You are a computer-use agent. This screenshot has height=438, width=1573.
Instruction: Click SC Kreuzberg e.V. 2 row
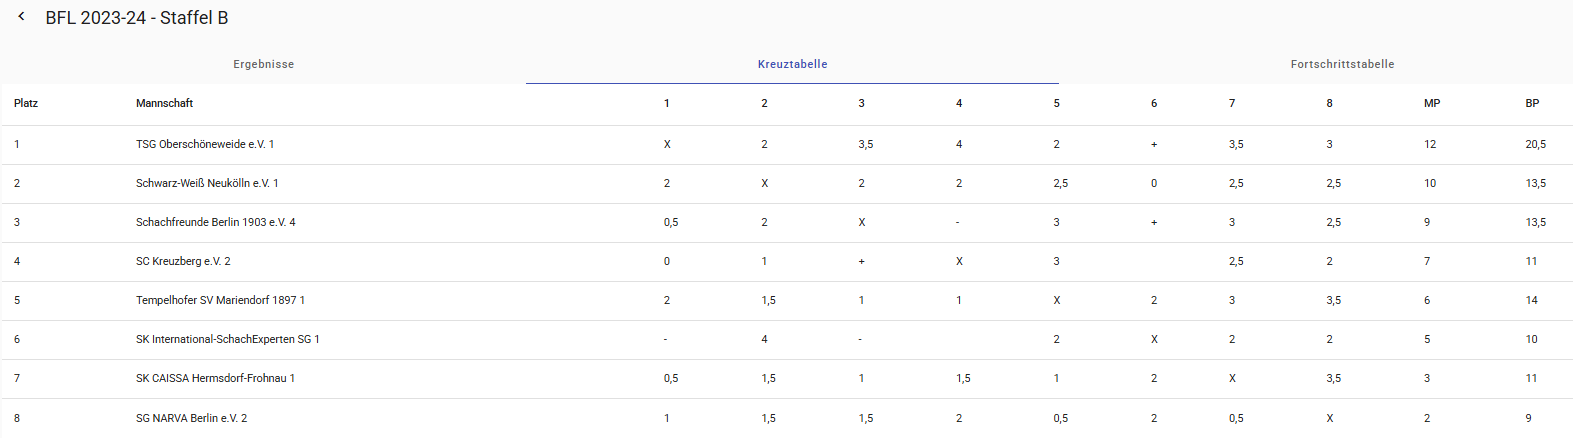pos(183,261)
